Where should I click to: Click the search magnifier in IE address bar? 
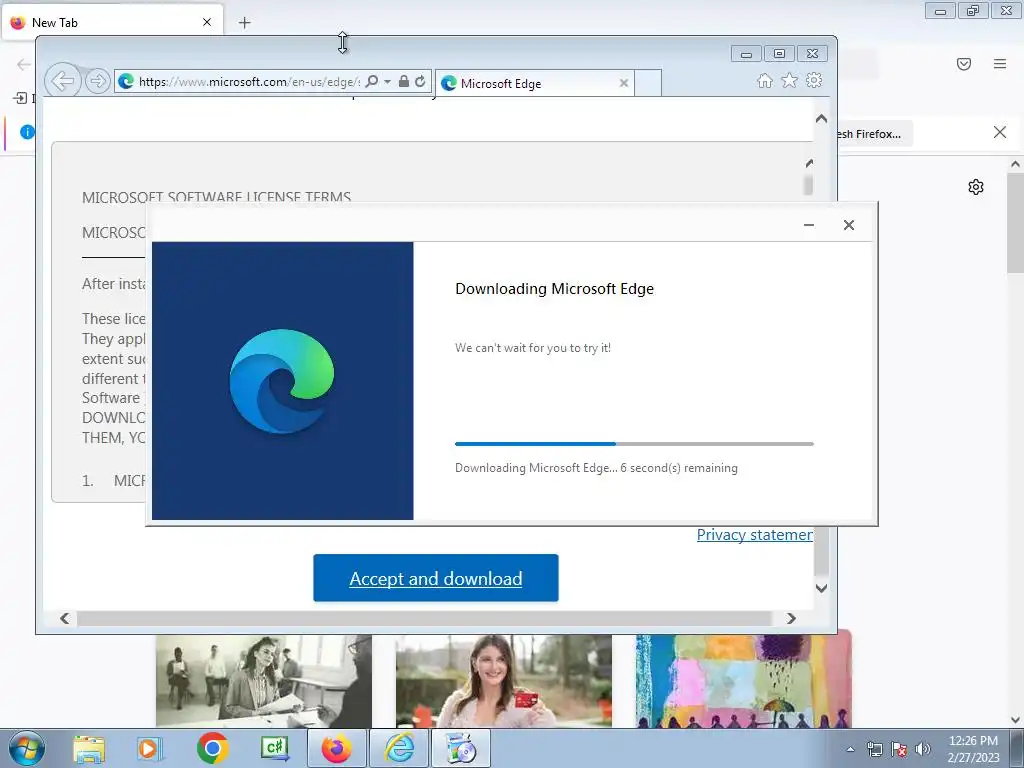372,81
